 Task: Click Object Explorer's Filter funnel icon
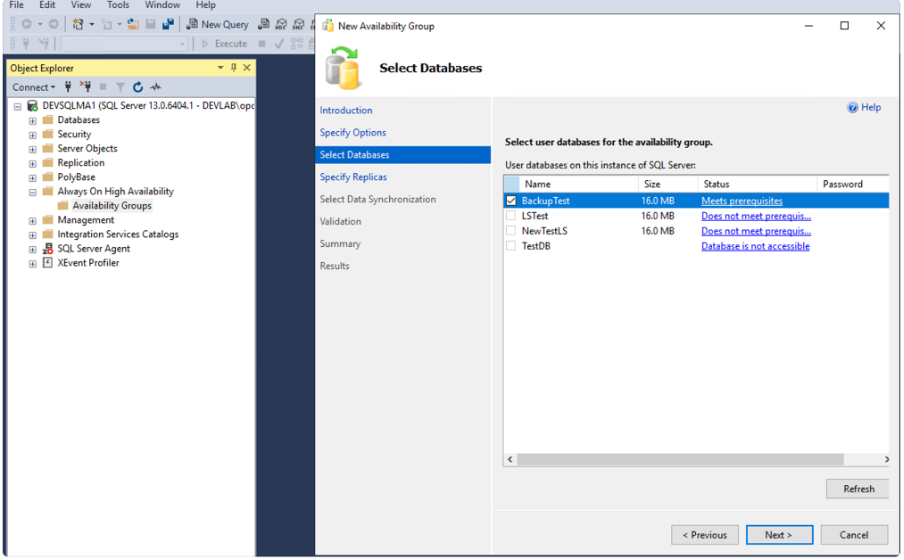pos(120,87)
